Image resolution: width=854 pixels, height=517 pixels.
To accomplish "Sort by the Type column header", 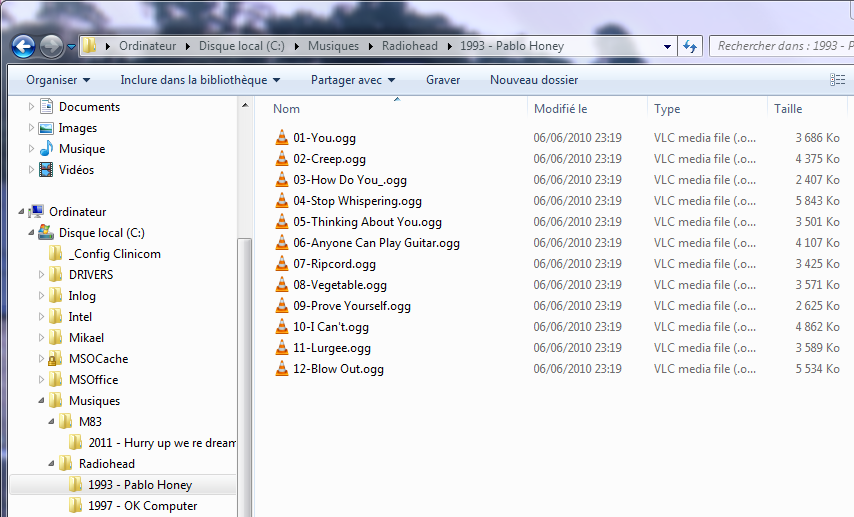I will 667,109.
